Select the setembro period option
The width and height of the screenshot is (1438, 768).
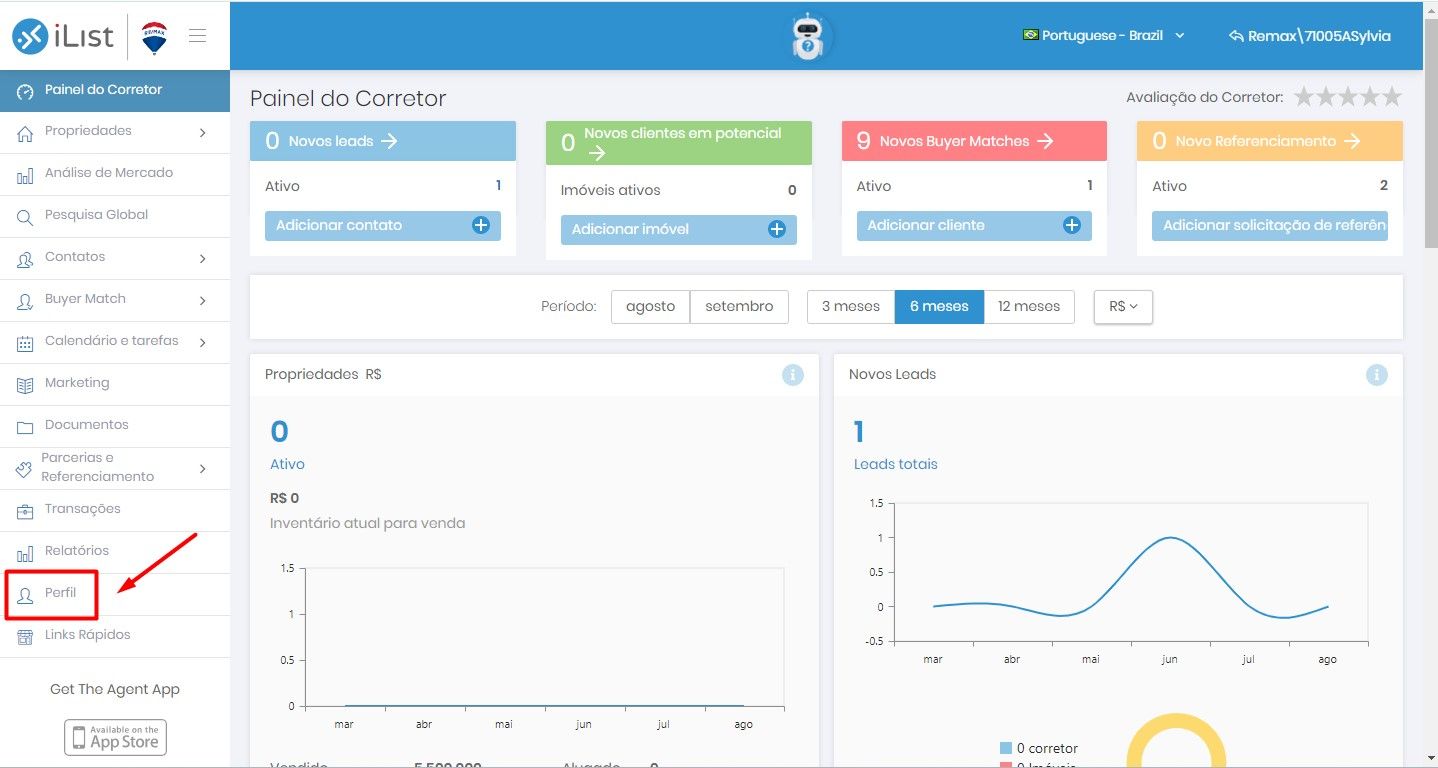[x=739, y=306]
